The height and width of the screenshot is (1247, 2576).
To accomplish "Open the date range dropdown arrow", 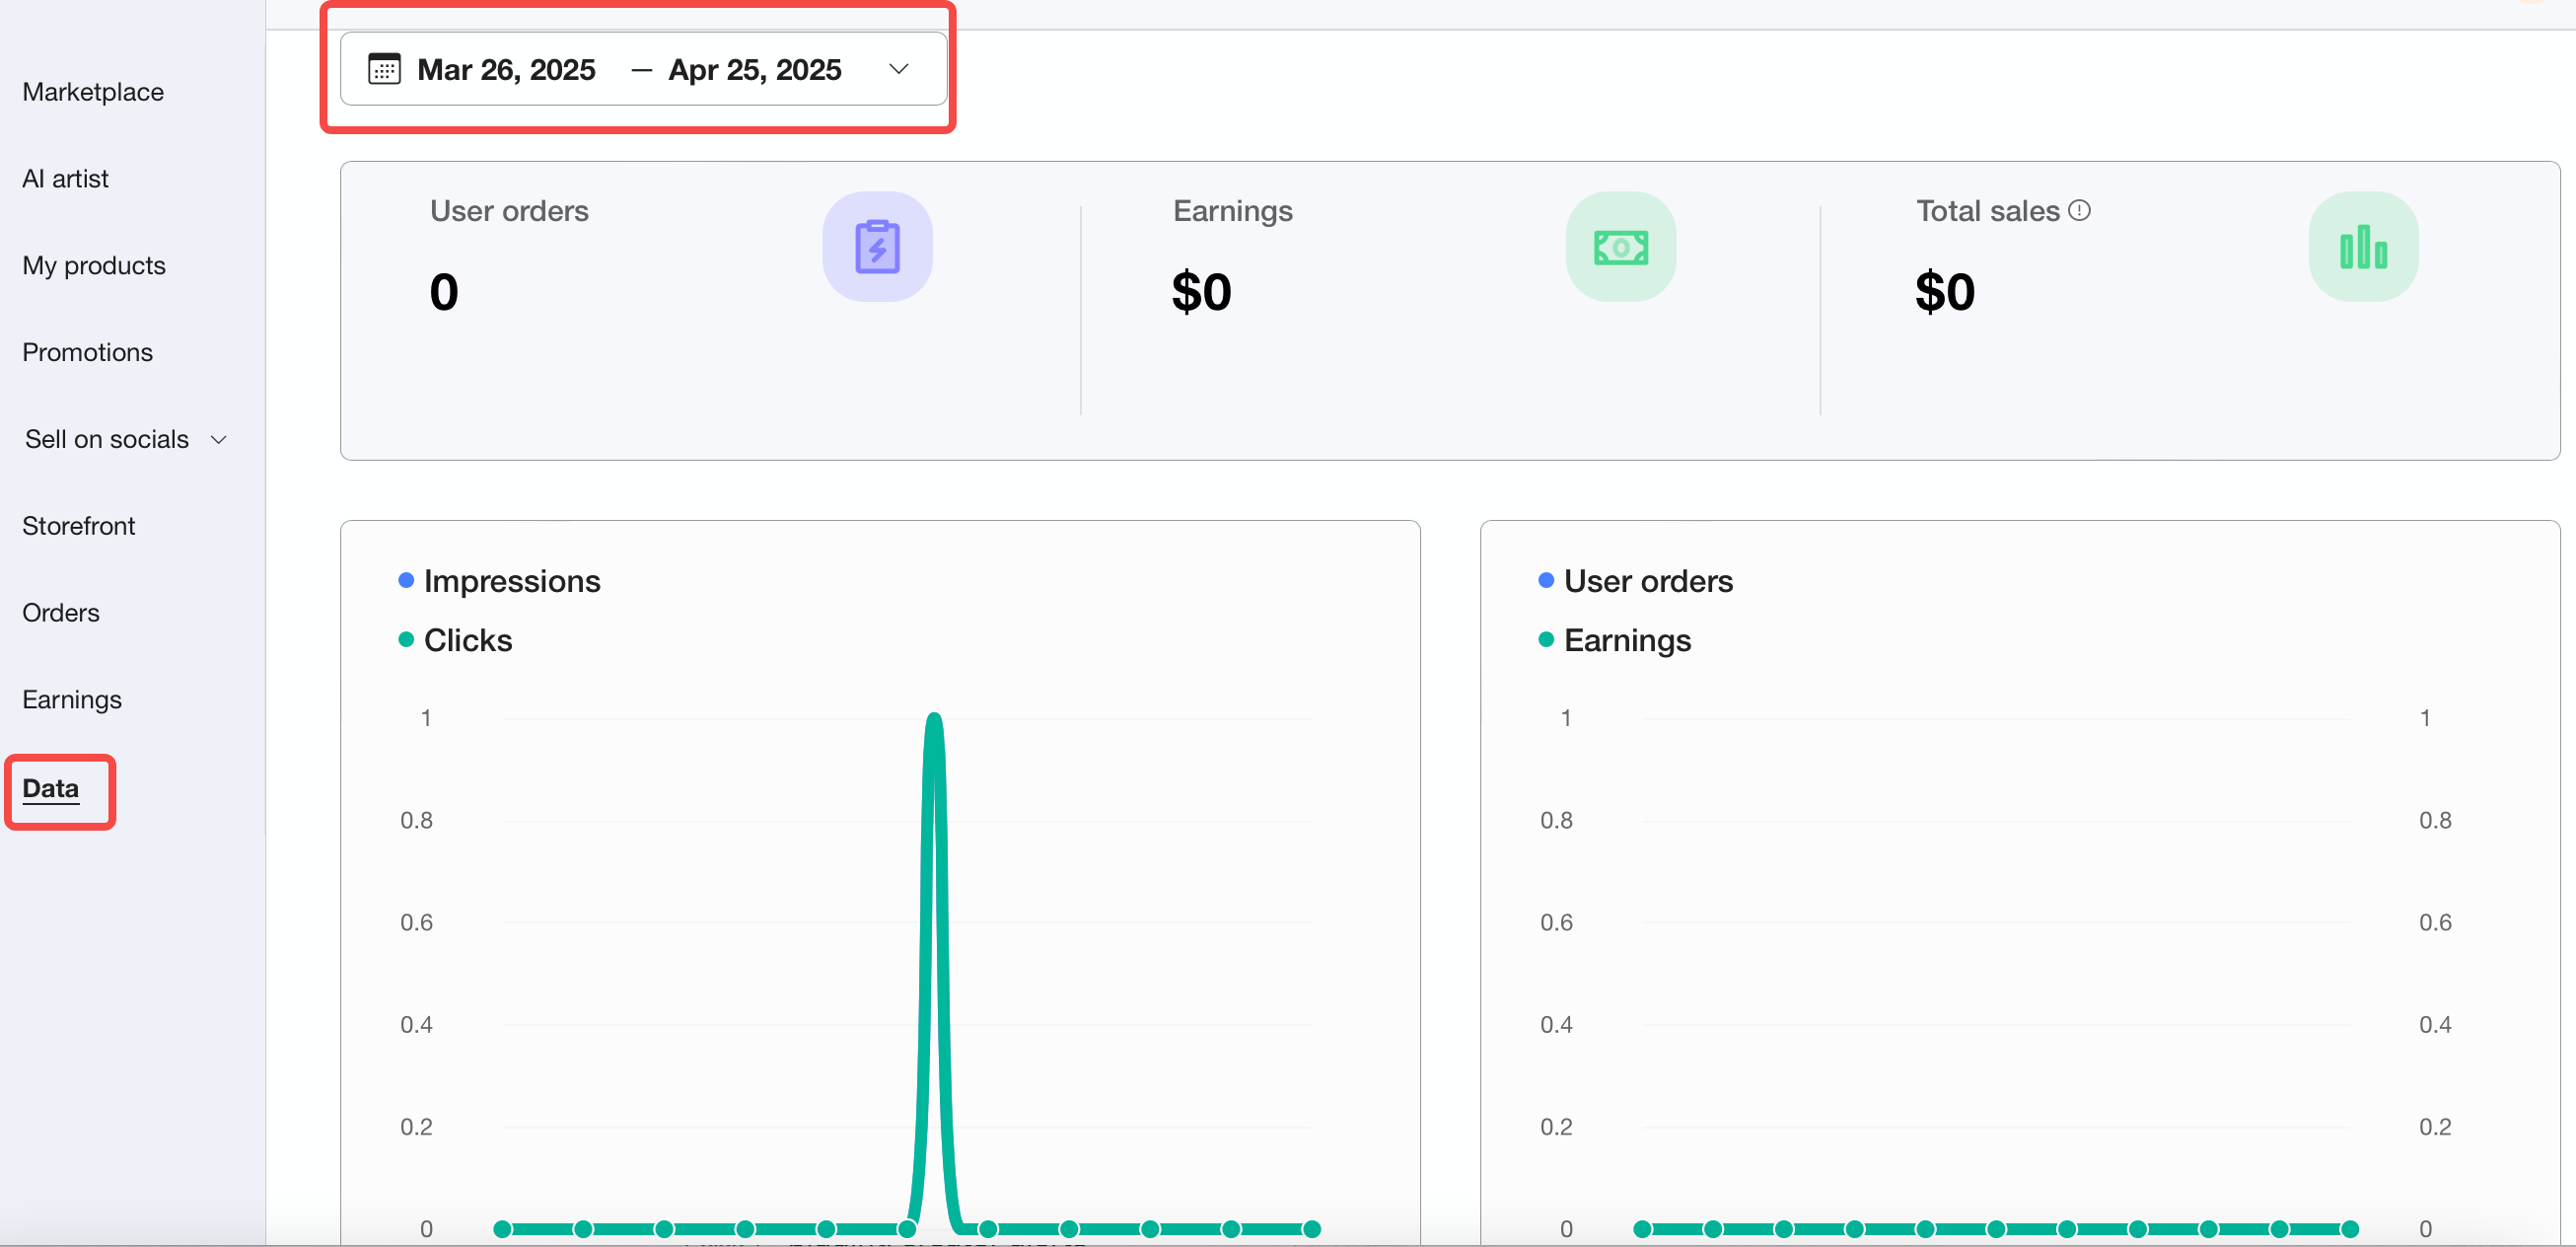I will [x=899, y=69].
